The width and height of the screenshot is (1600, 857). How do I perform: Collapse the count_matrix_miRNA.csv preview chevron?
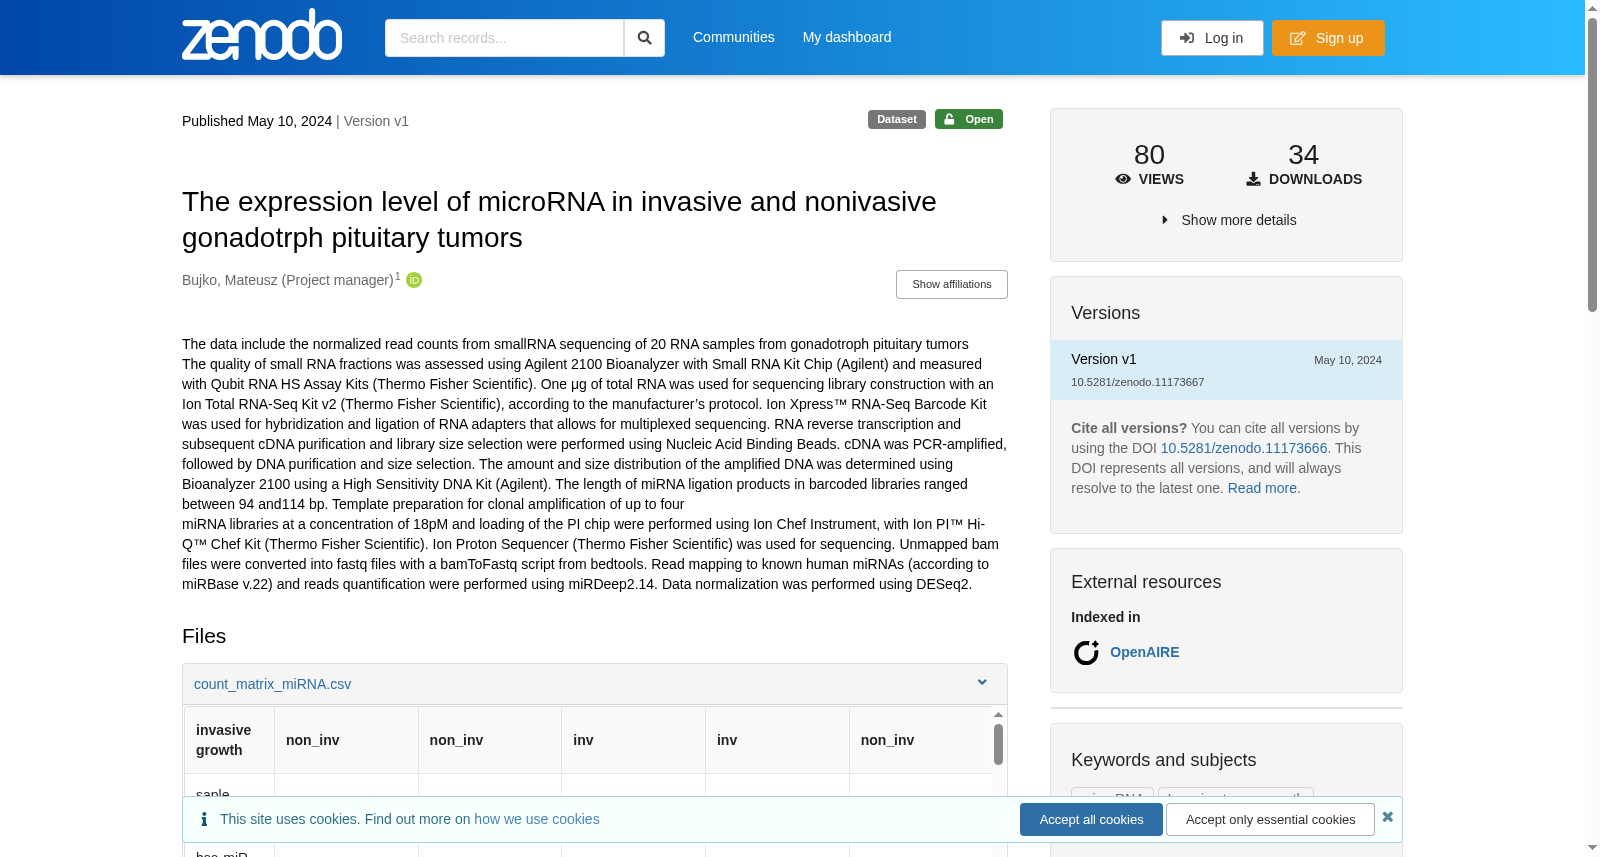click(982, 683)
